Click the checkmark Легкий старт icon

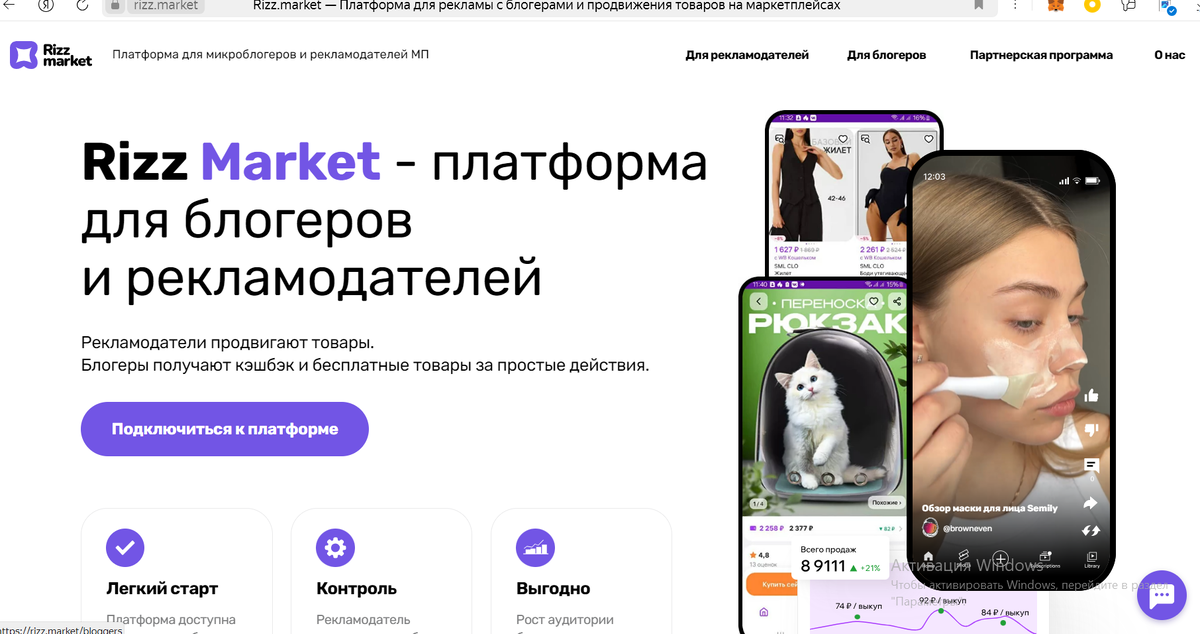tap(125, 547)
